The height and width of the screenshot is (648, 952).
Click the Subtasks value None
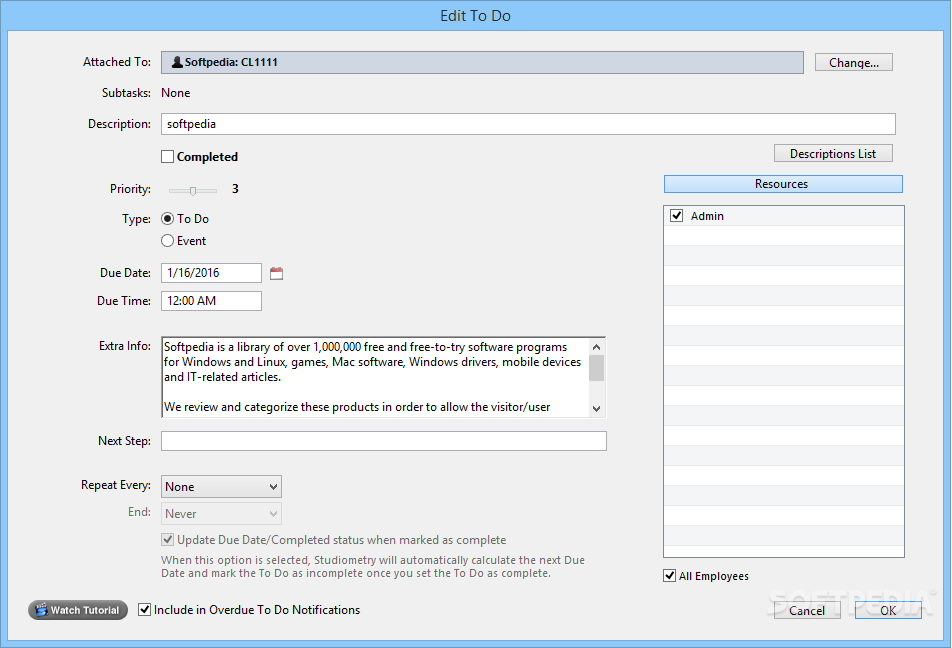175,93
